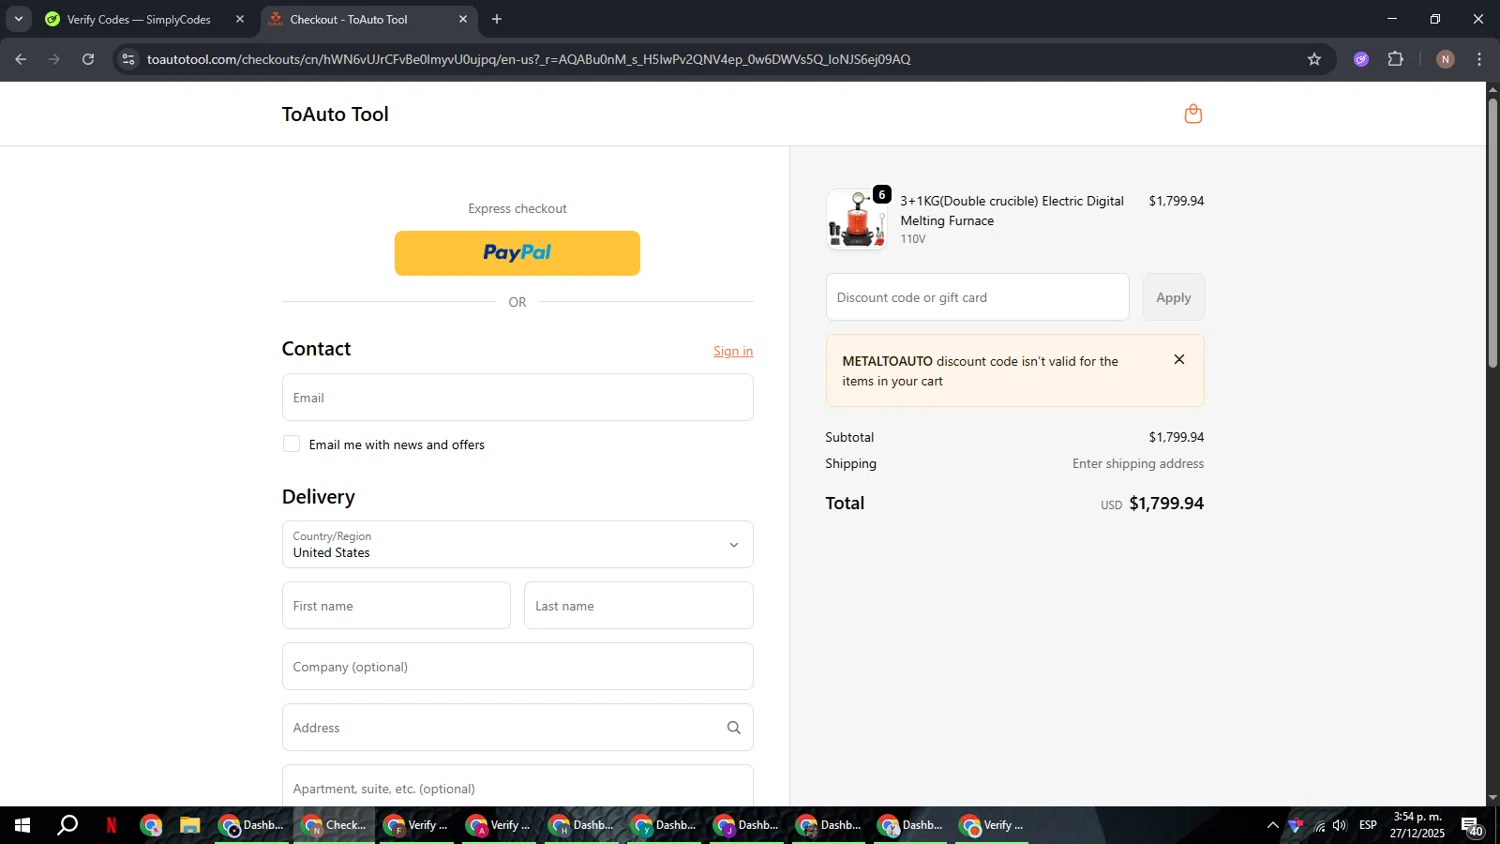
Task: Click the Total $1,799.94 amount
Action: click(x=1166, y=503)
